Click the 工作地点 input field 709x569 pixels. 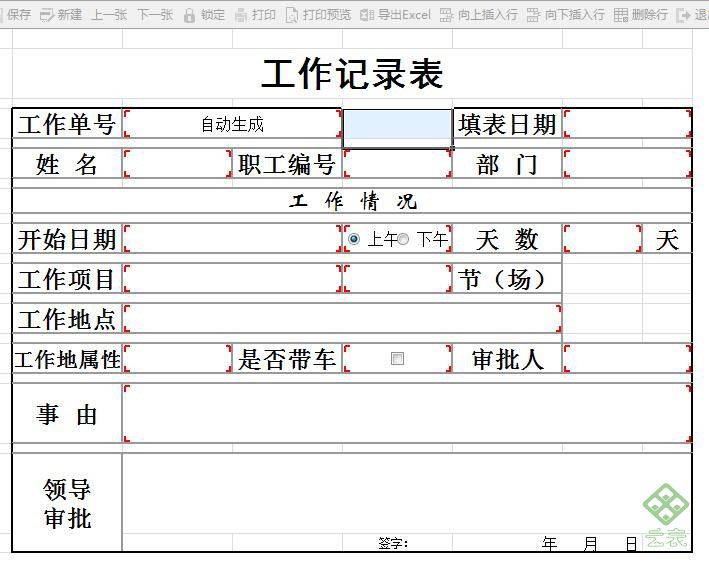click(342, 318)
